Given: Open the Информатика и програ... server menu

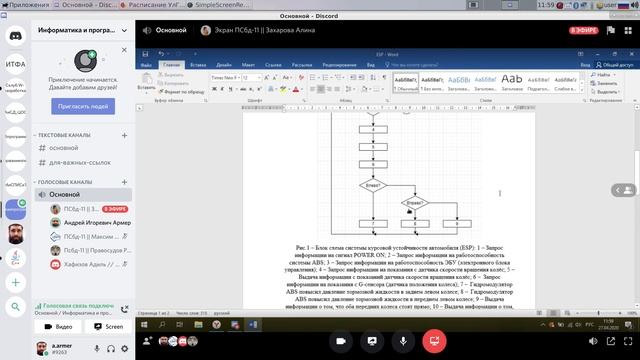Looking at the screenshot, I should [83, 30].
